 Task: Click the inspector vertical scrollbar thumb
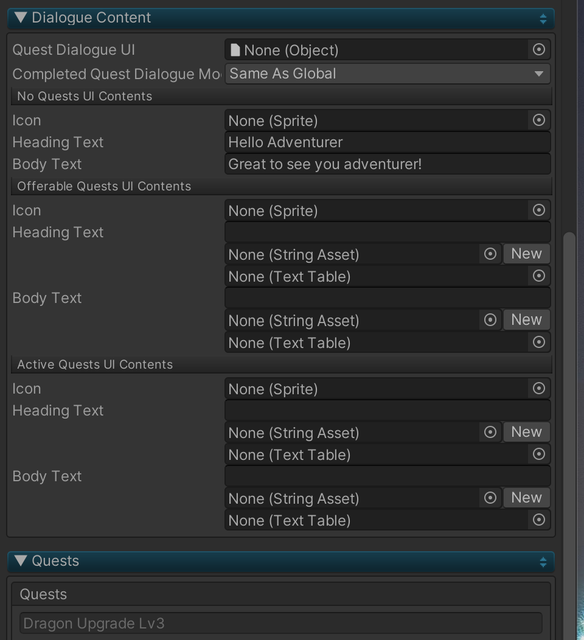pyautogui.click(x=569, y=436)
